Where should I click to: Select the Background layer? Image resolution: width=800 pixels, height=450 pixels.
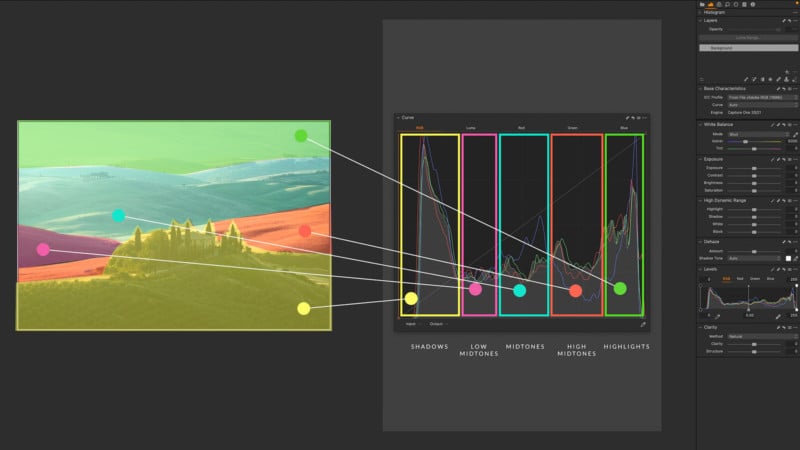click(x=748, y=47)
